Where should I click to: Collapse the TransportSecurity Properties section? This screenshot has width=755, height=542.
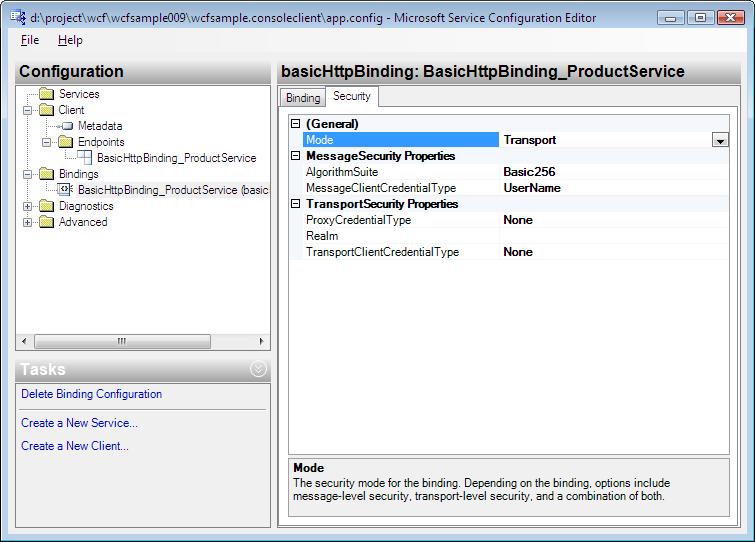(x=295, y=204)
